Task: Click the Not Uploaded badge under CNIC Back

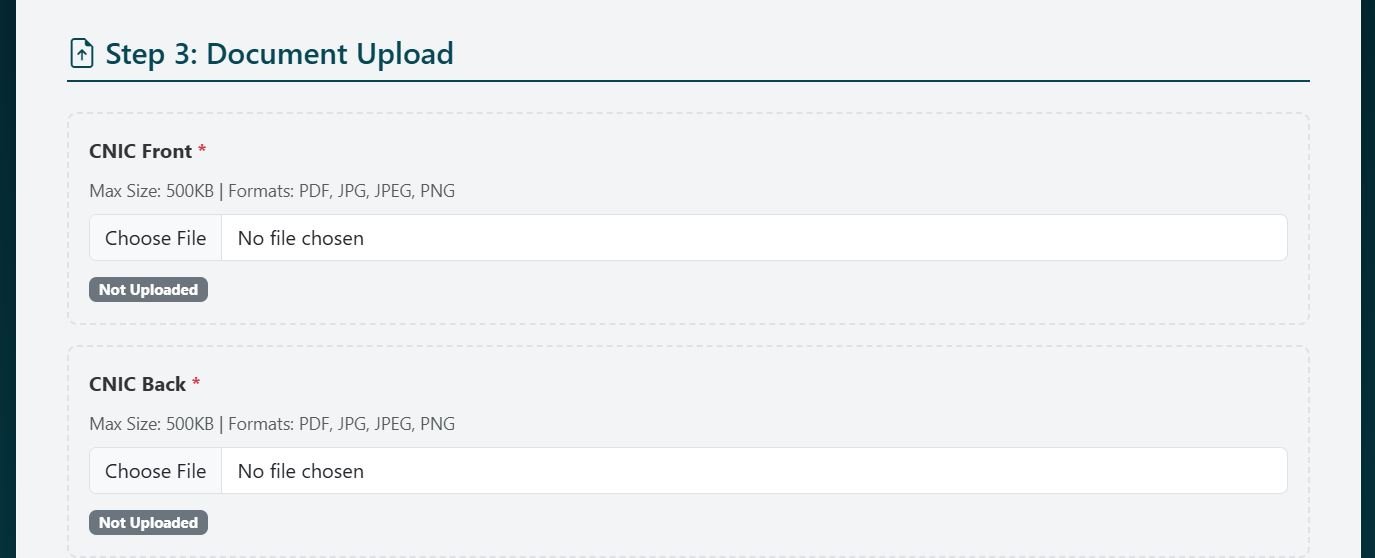Action: coord(148,523)
